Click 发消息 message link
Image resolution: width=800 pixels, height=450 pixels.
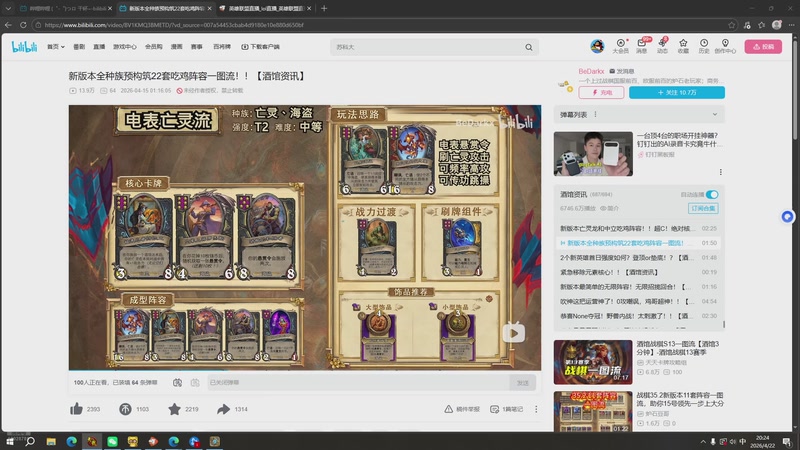click(x=622, y=71)
